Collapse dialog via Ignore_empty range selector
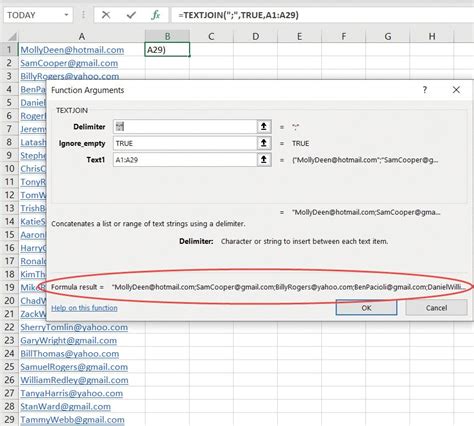This screenshot has height=426, width=474. (264, 143)
